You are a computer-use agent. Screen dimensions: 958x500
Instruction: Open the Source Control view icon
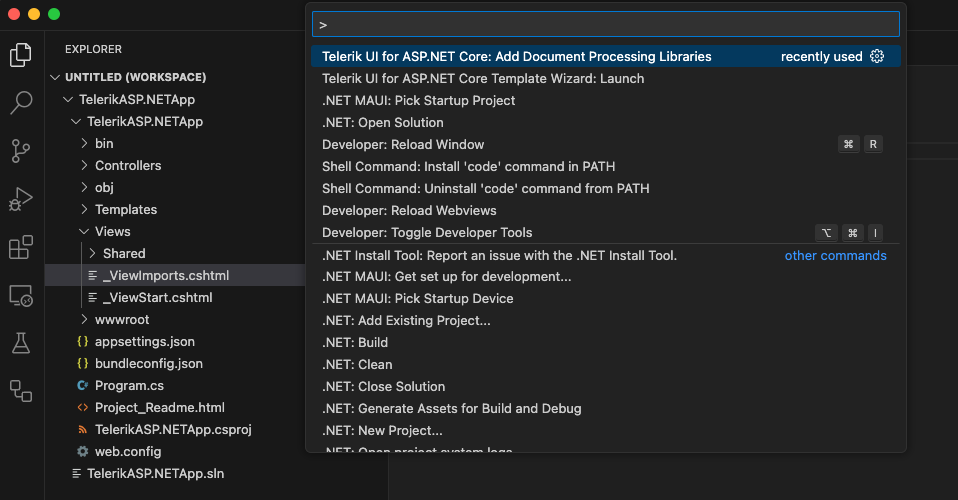pos(21,151)
